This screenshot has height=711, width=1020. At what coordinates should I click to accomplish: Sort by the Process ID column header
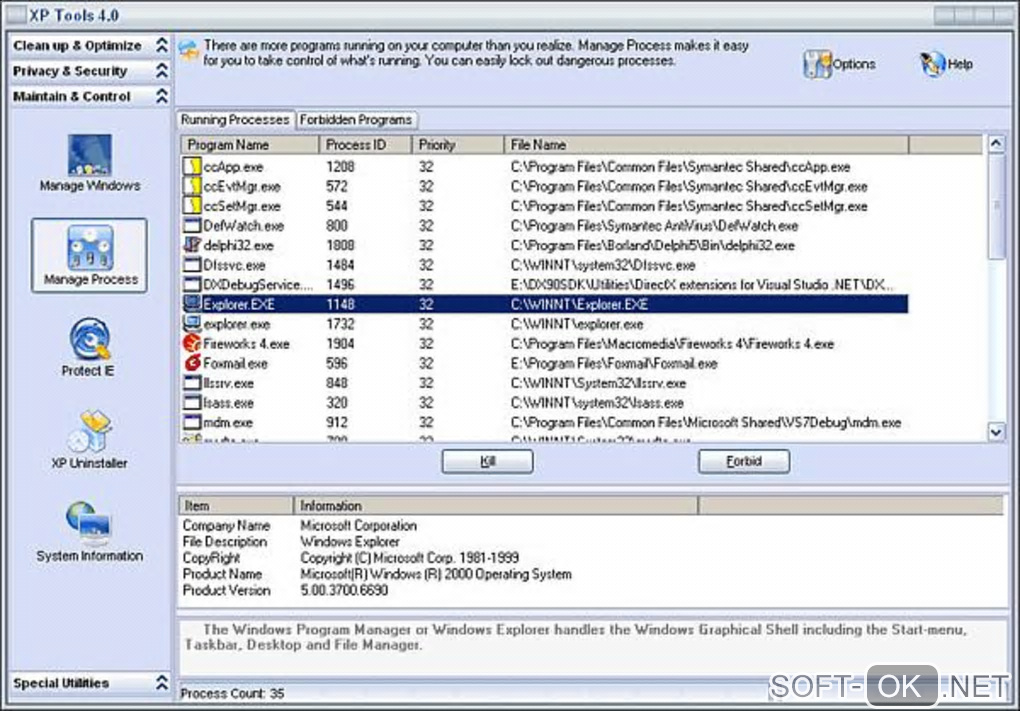(x=365, y=144)
